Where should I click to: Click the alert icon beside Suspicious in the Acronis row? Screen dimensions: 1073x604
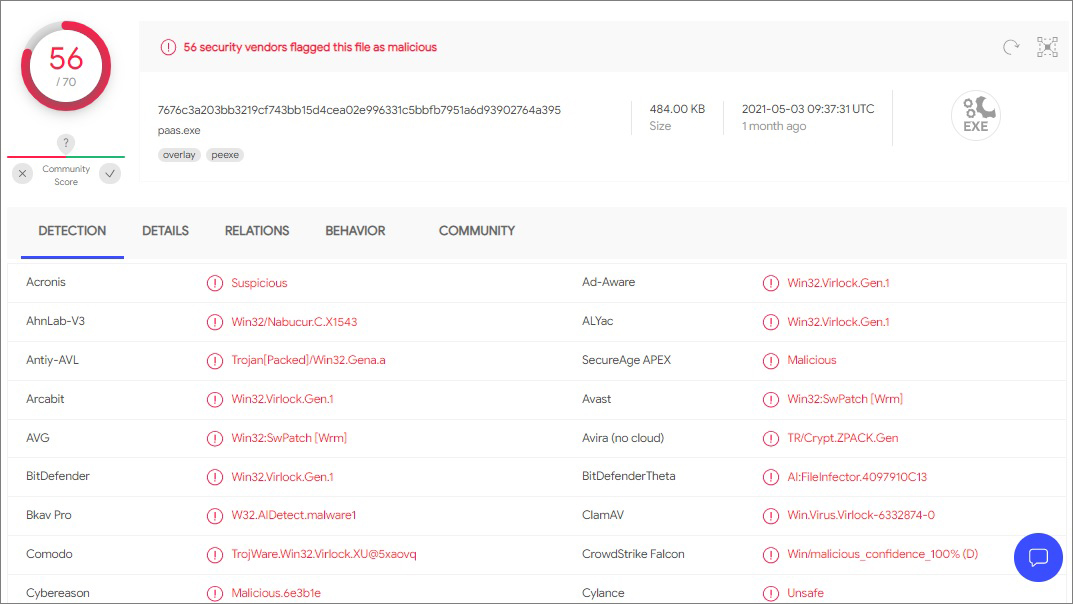[215, 283]
